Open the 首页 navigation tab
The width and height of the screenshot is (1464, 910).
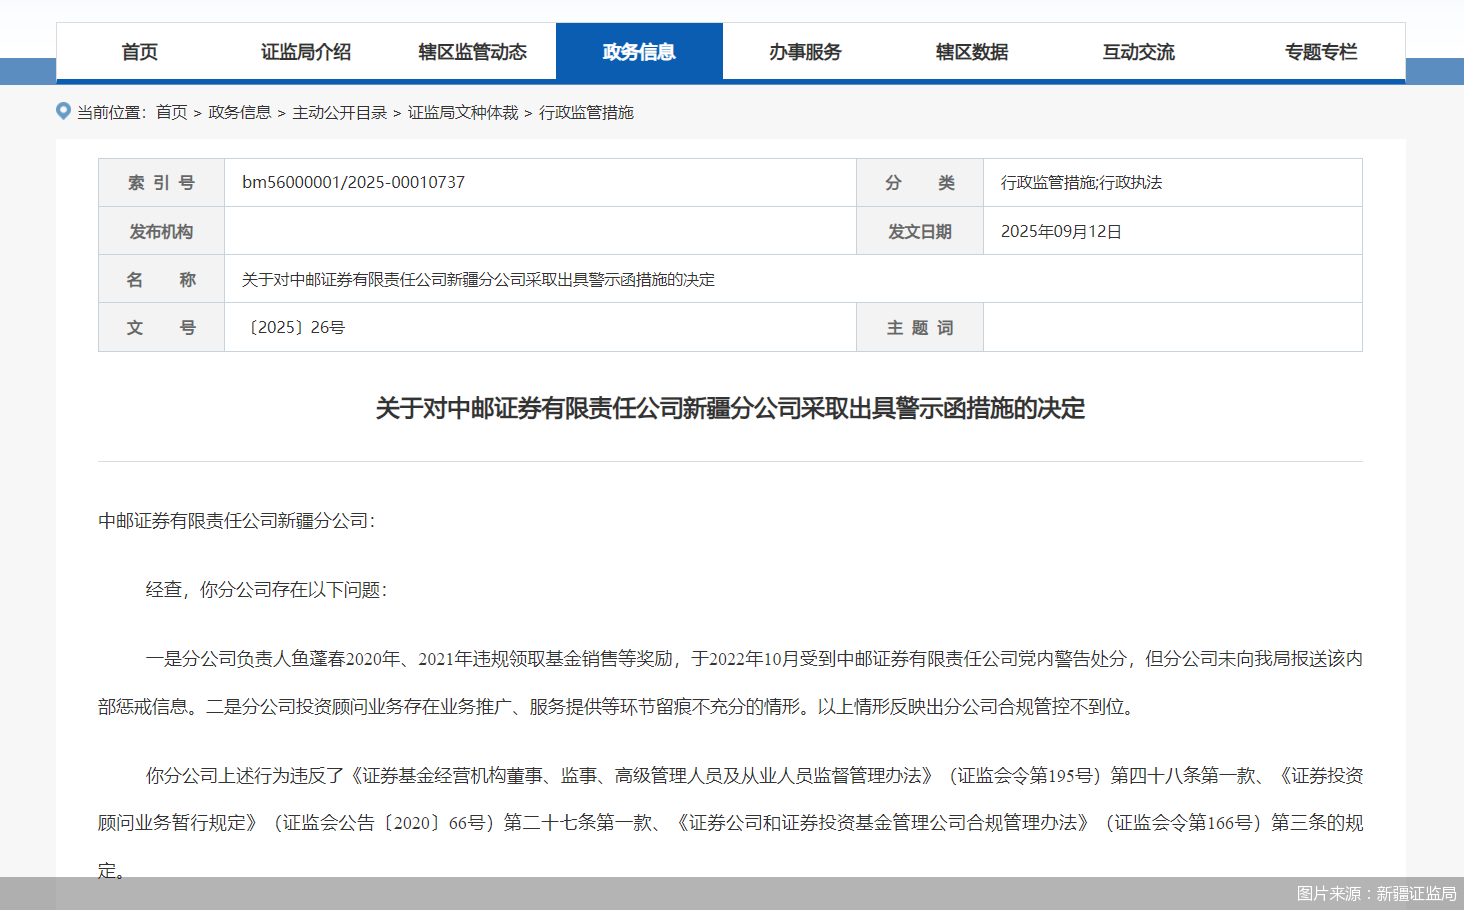tap(140, 52)
